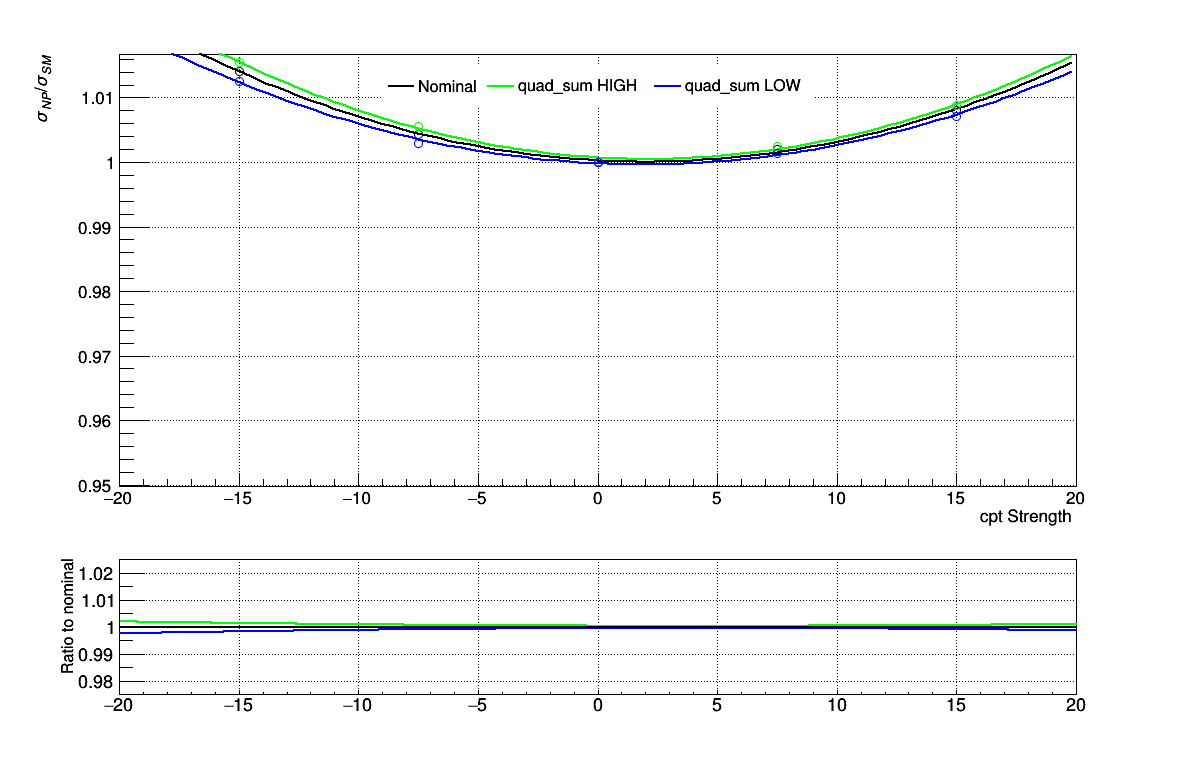Click the 0 tick label under upper plot
1196x772 pixels.
click(597, 499)
